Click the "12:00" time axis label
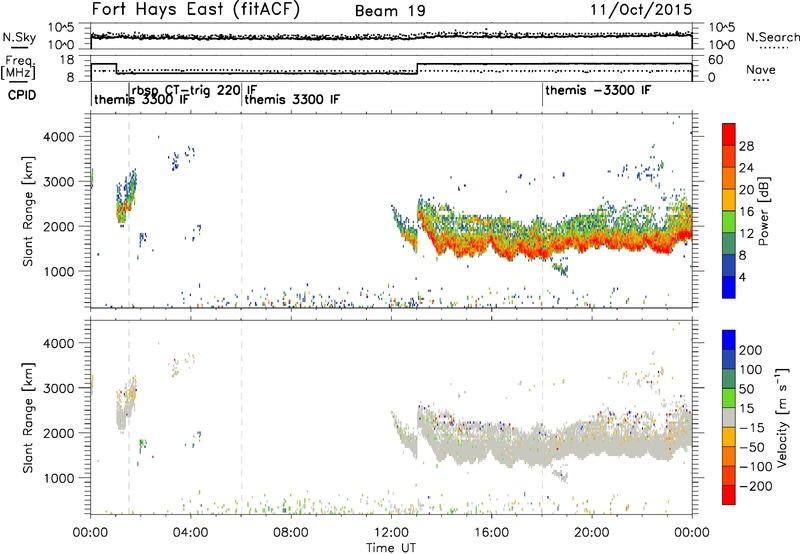Image resolution: width=800 pixels, height=554 pixels. click(x=391, y=533)
